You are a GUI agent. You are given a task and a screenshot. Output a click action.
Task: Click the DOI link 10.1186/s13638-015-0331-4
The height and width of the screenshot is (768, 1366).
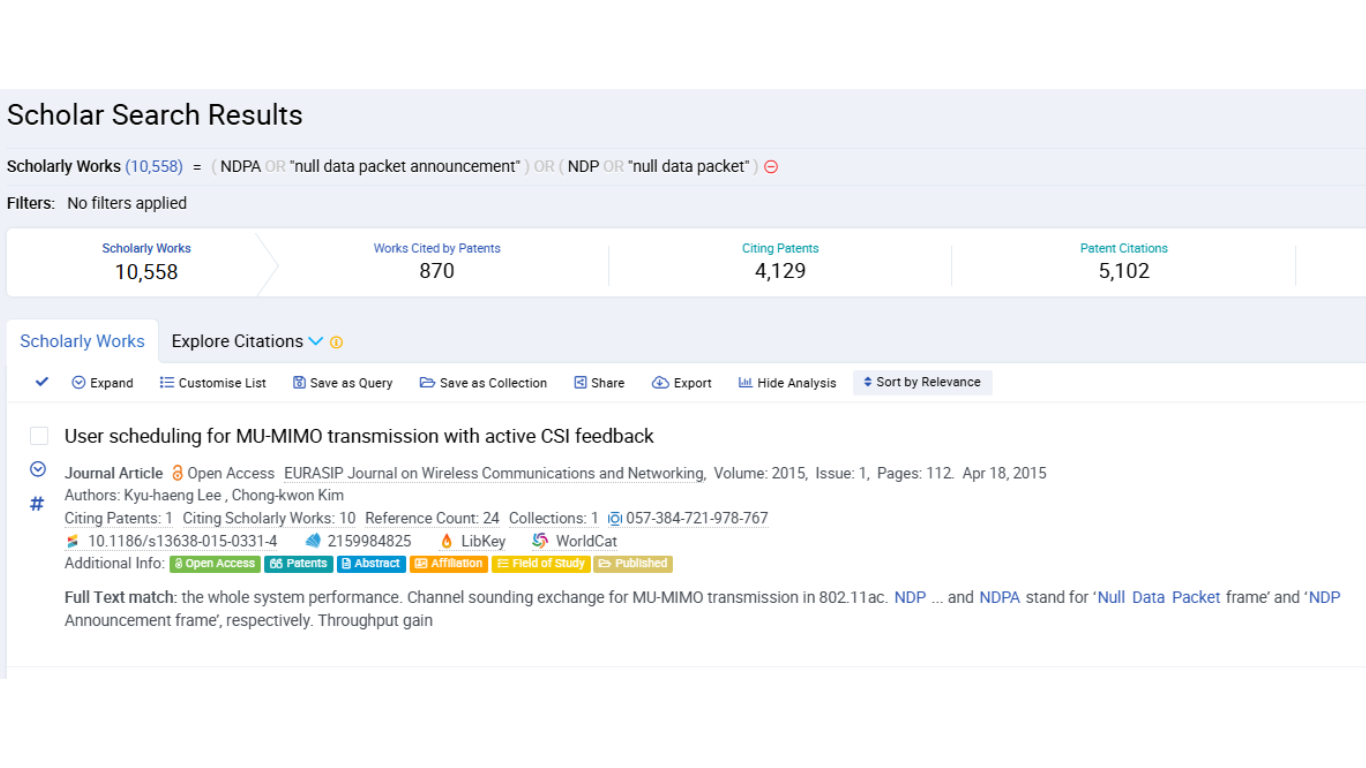(182, 541)
